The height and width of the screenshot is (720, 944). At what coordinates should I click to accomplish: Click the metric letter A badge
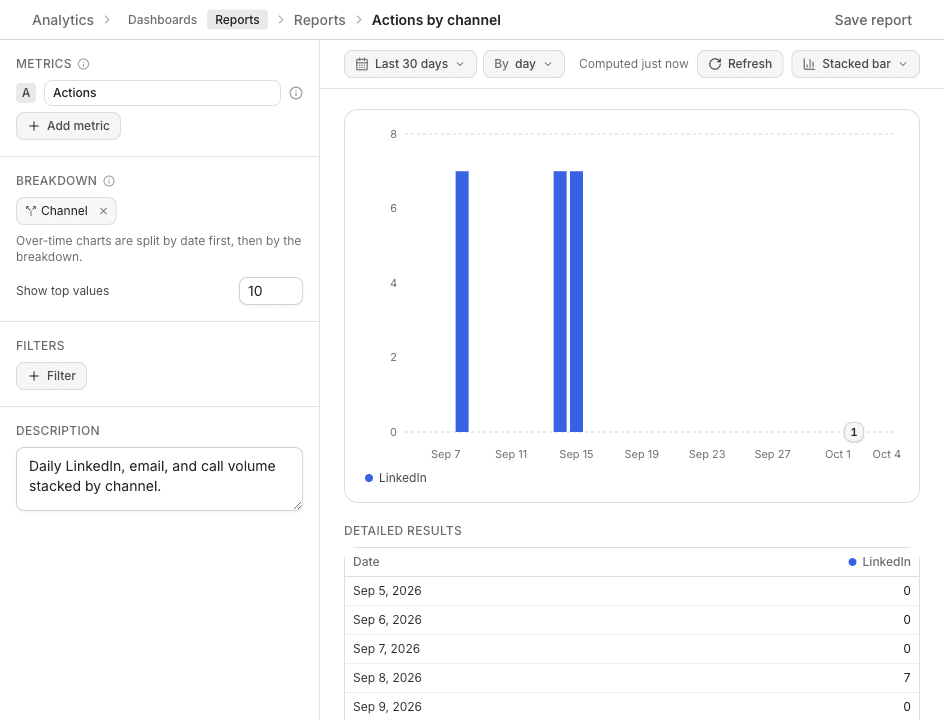tap(26, 93)
